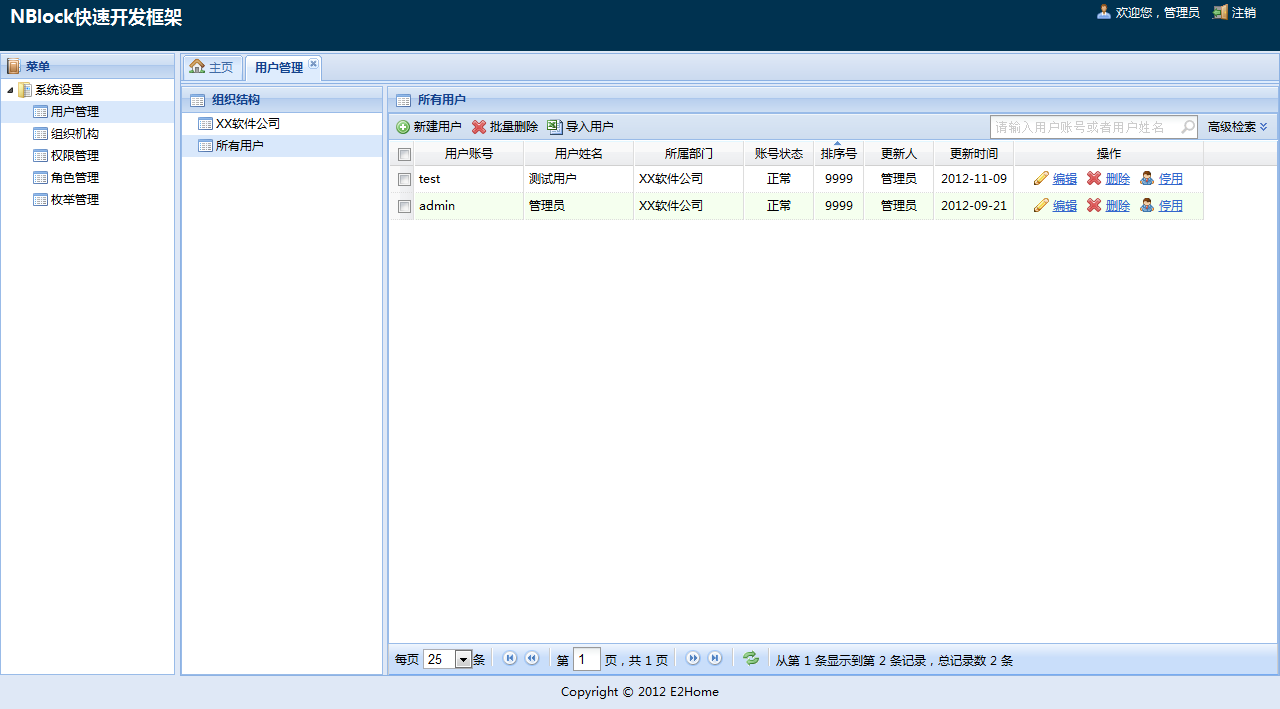
Task: Click the 2012-11-09 date cell
Action: point(974,179)
